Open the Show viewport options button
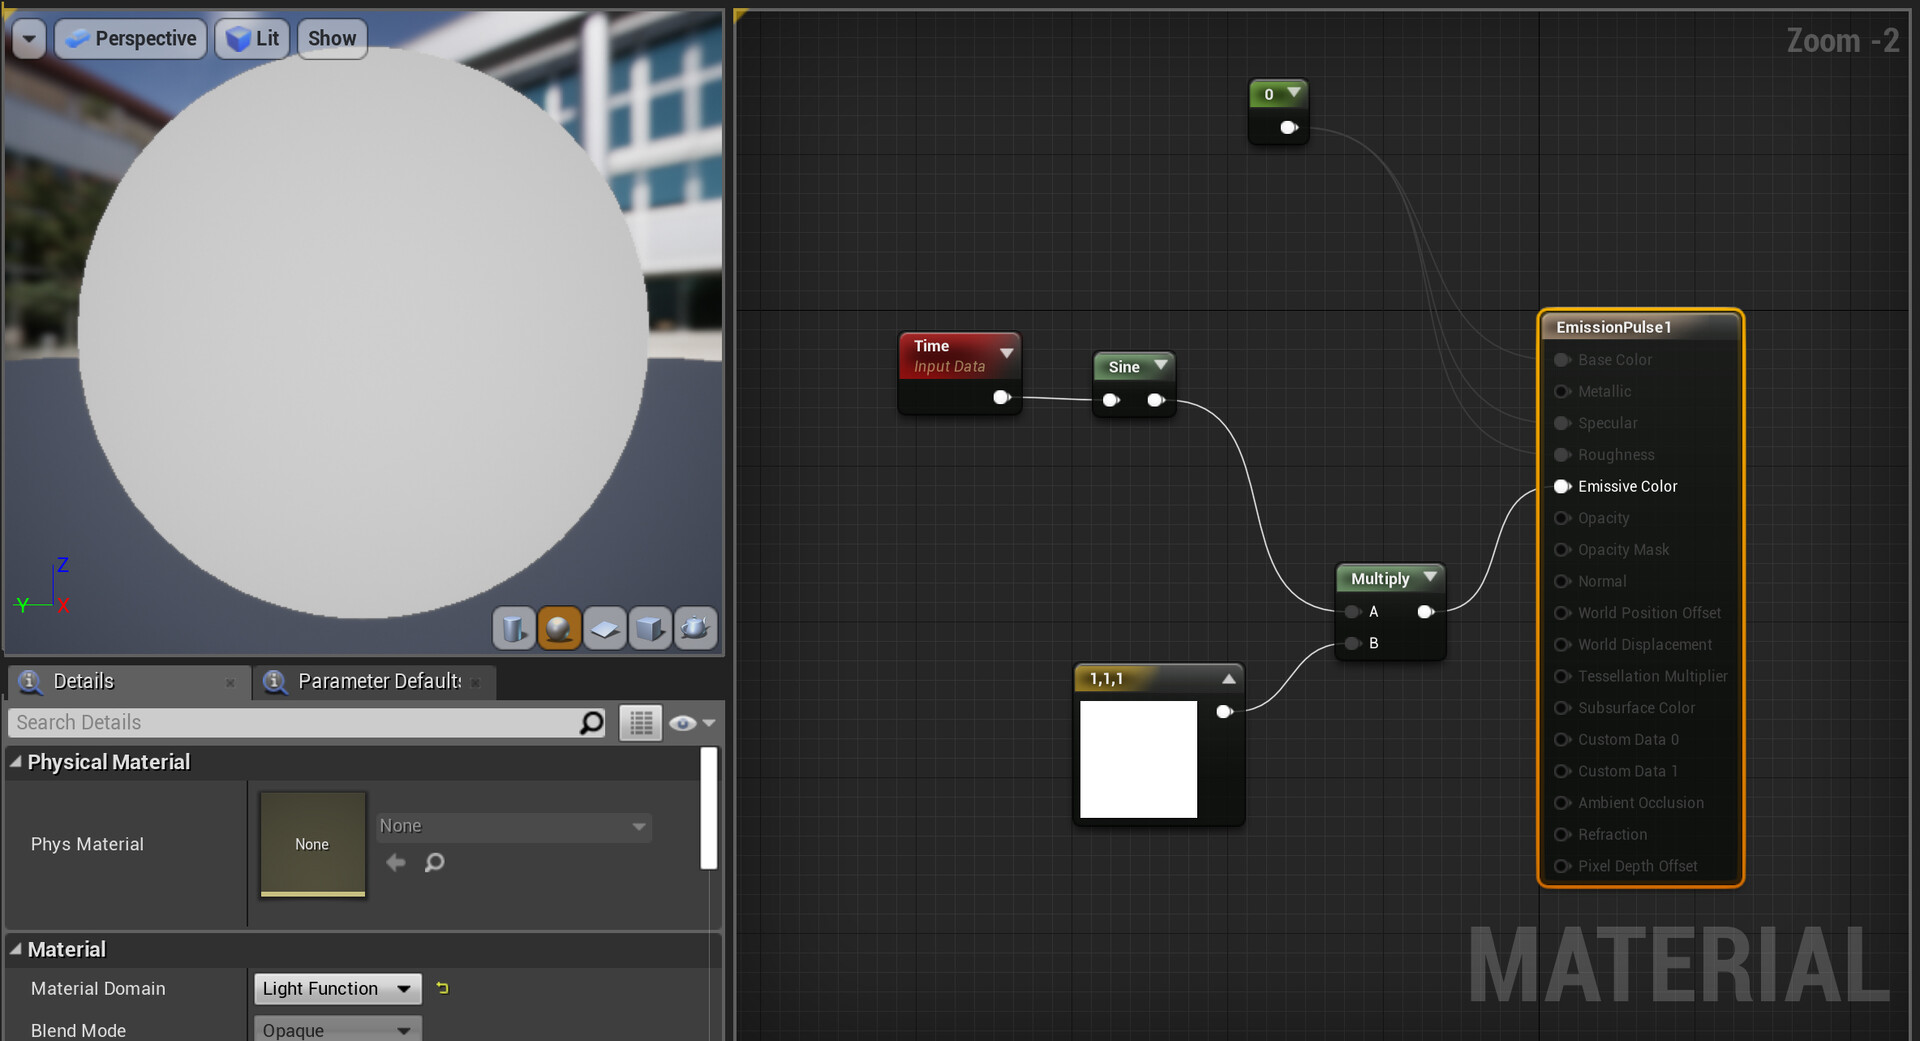This screenshot has width=1920, height=1041. coord(332,38)
